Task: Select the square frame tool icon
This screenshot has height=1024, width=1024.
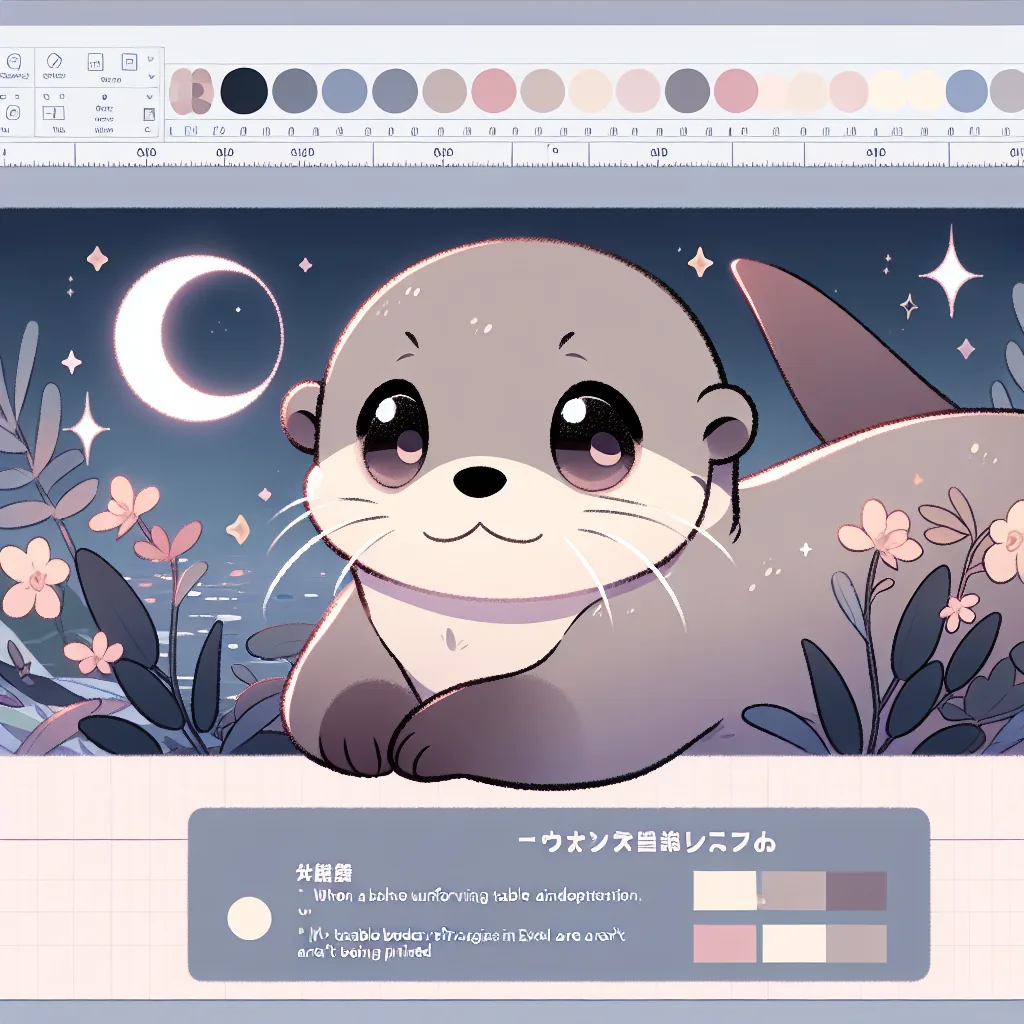Action: 129,62
